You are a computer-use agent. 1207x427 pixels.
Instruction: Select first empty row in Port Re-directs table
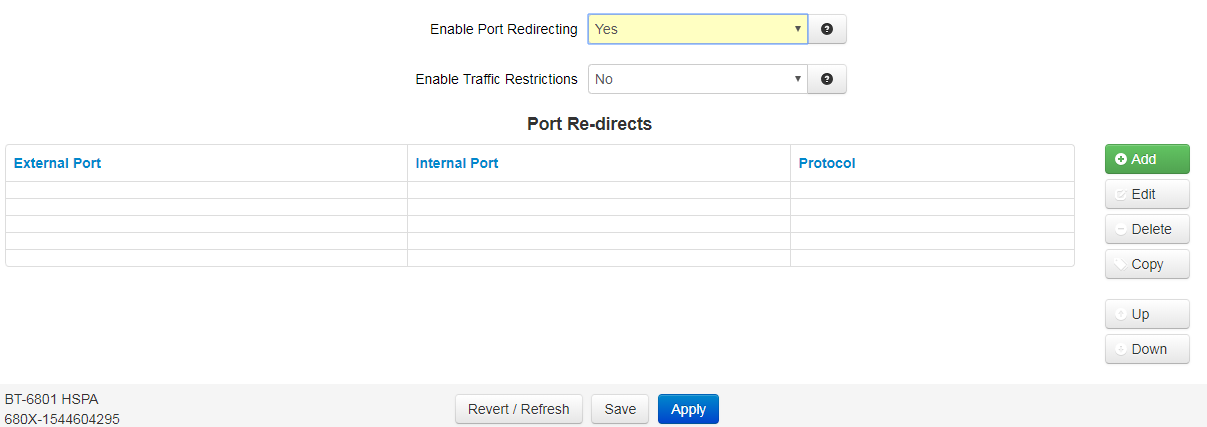pos(540,190)
